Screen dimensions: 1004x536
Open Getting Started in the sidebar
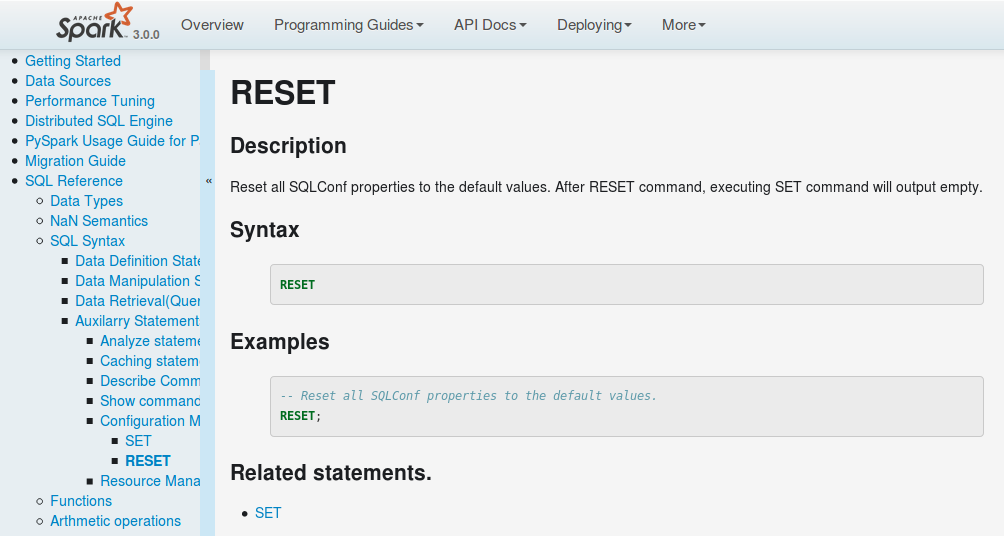73,61
